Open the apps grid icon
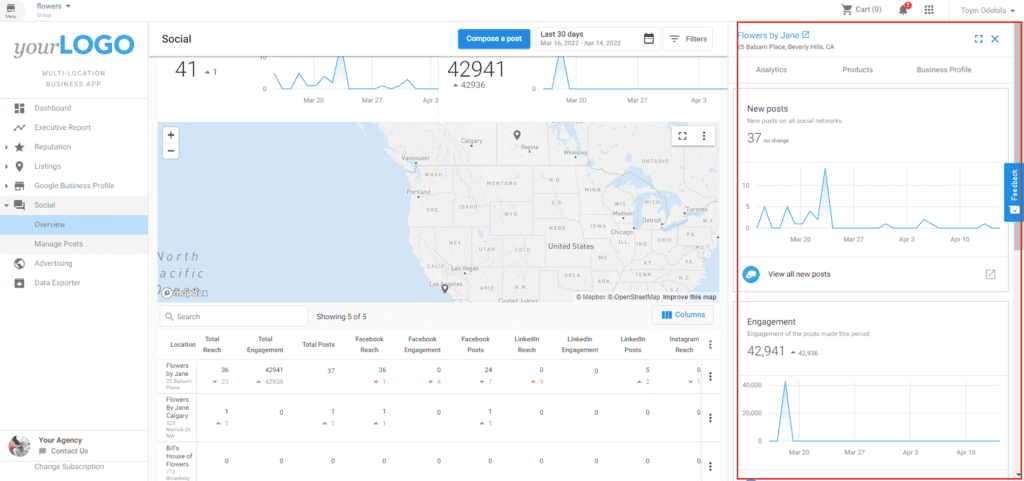Image resolution: width=1024 pixels, height=481 pixels. pos(929,9)
